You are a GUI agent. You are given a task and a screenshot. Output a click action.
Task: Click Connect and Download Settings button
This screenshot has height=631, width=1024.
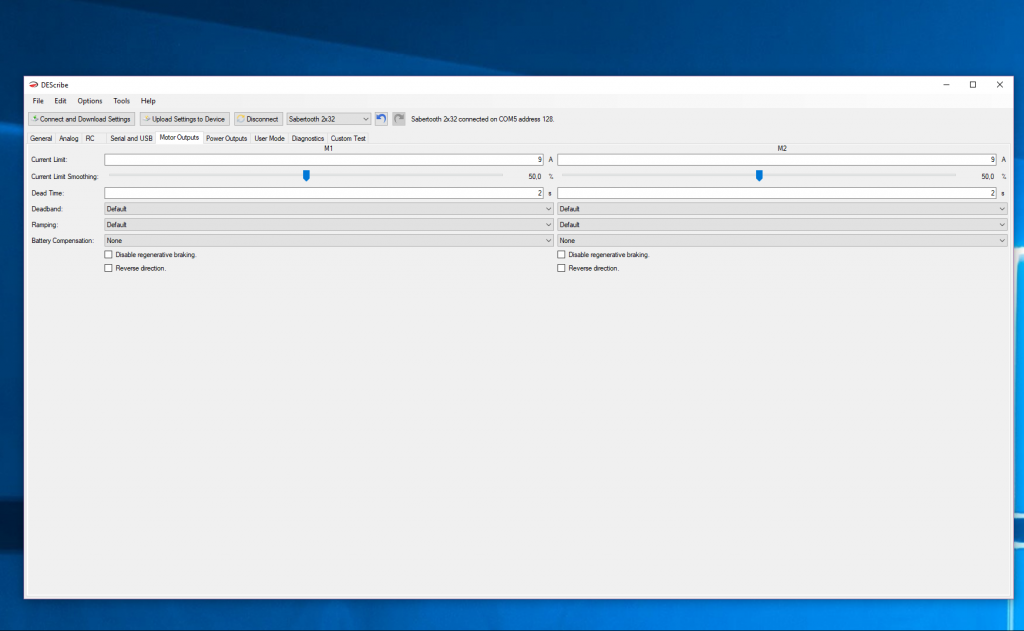tap(82, 119)
